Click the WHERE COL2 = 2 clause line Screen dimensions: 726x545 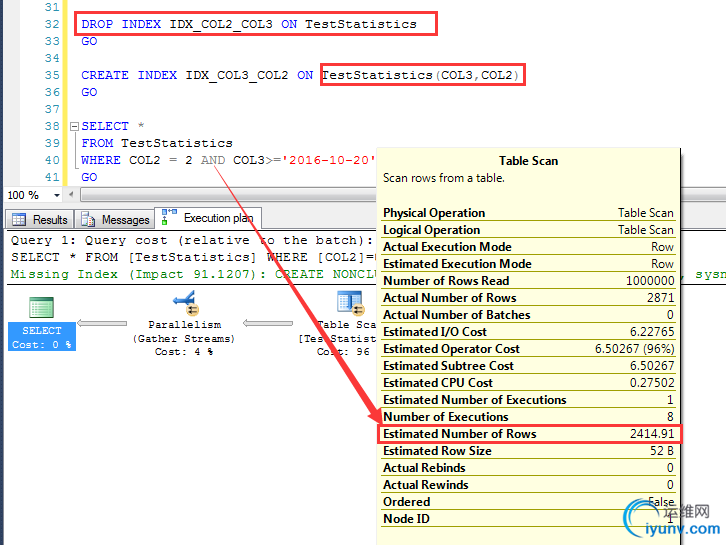point(228,160)
